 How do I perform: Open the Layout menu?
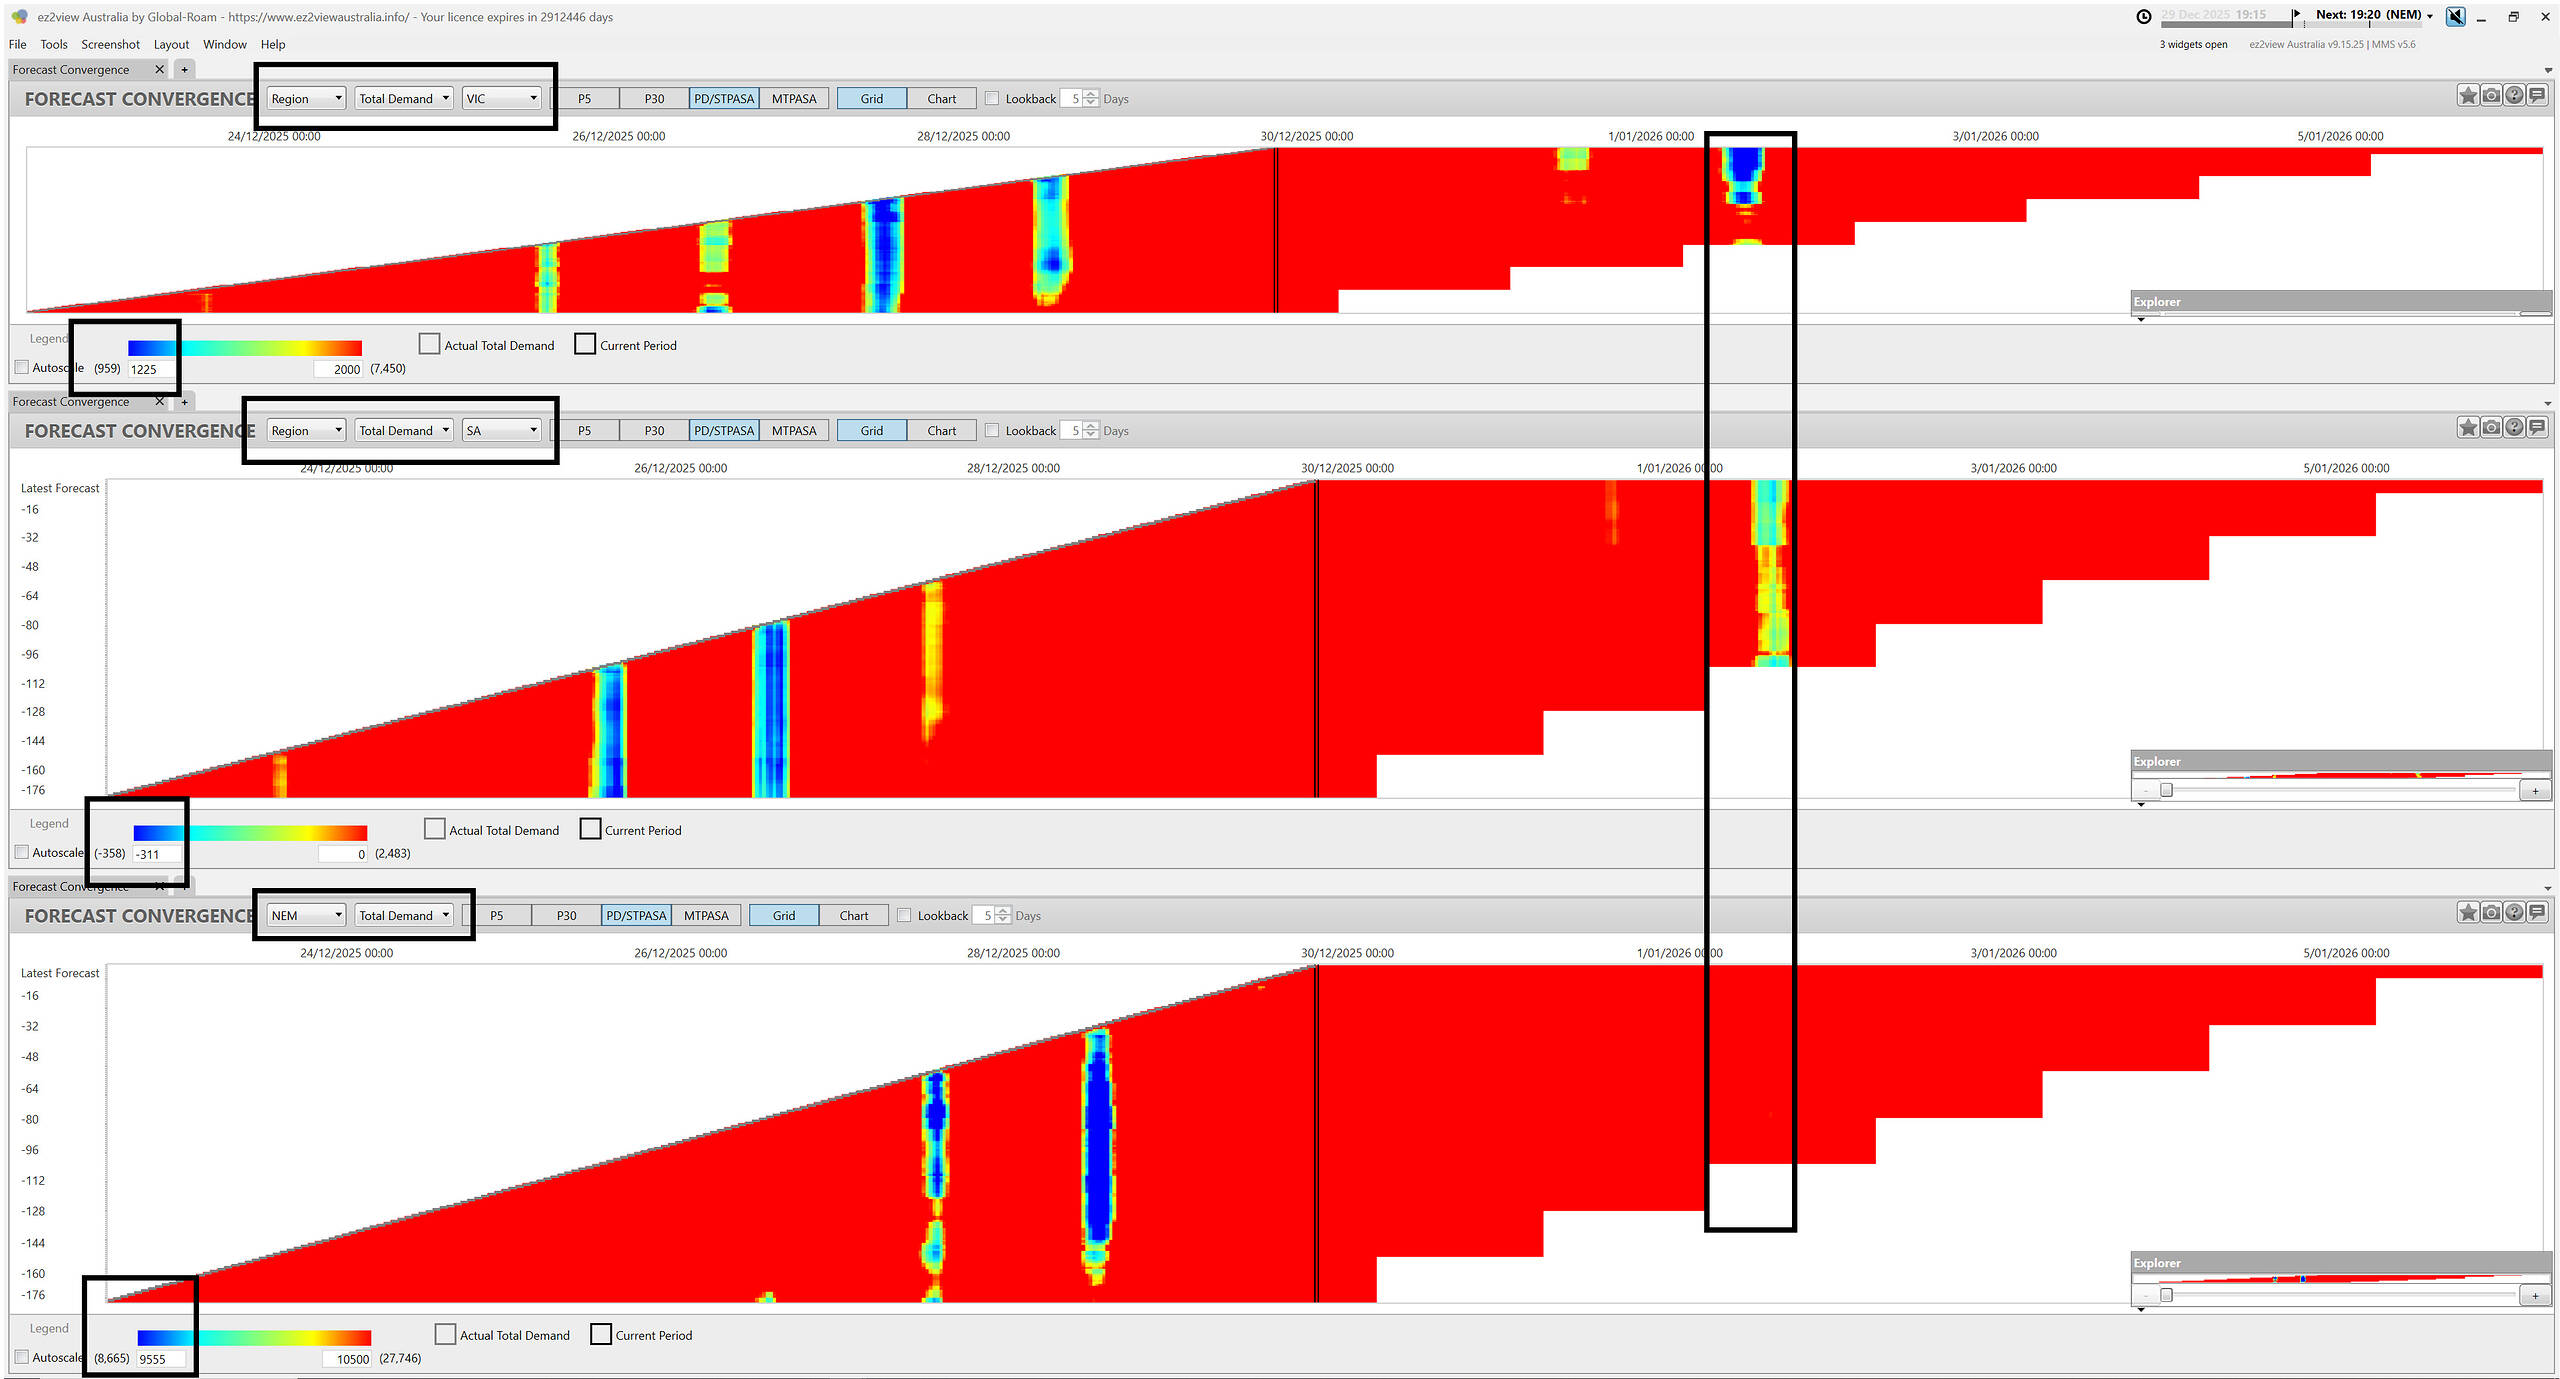coord(171,45)
